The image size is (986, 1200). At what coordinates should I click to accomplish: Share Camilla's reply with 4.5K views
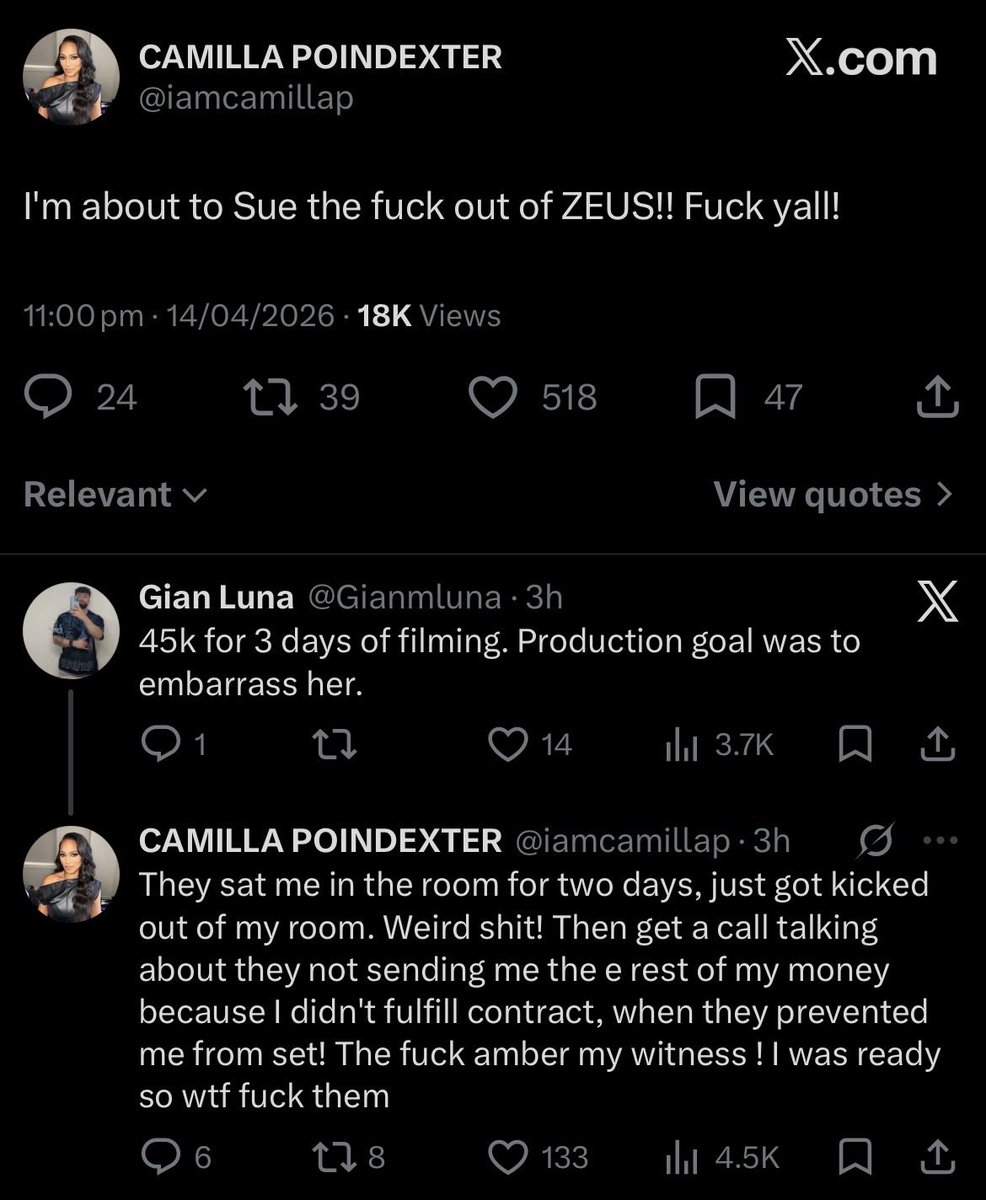[x=938, y=1157]
